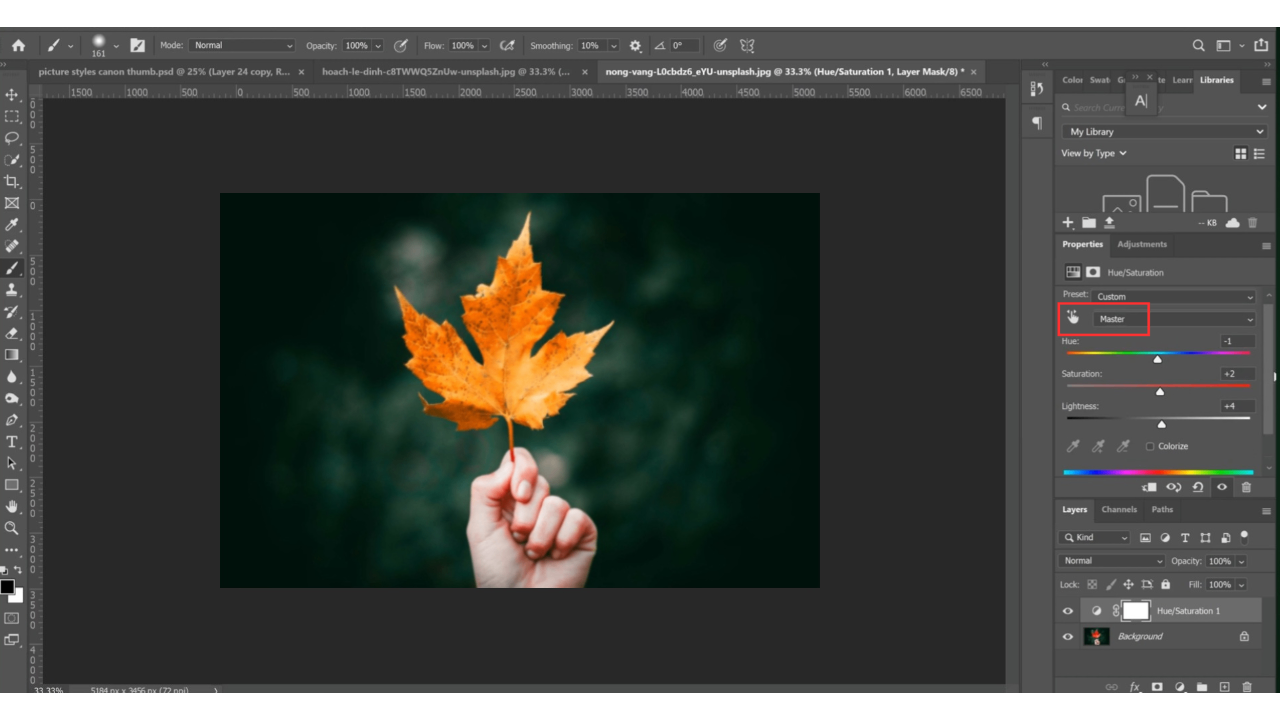This screenshot has height=720, width=1280.
Task: Add layer style with fx icon
Action: [x=1135, y=687]
